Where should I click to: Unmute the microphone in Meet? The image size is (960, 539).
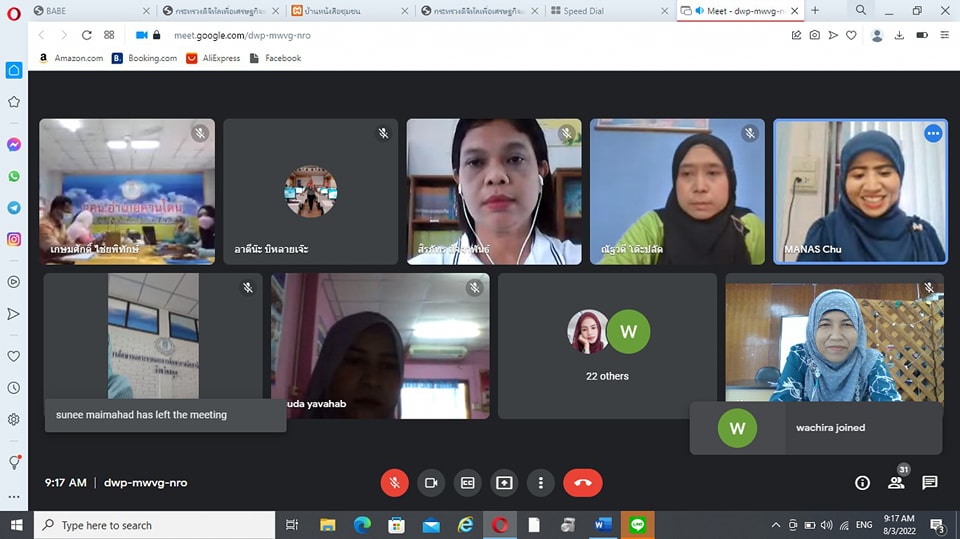(x=394, y=483)
